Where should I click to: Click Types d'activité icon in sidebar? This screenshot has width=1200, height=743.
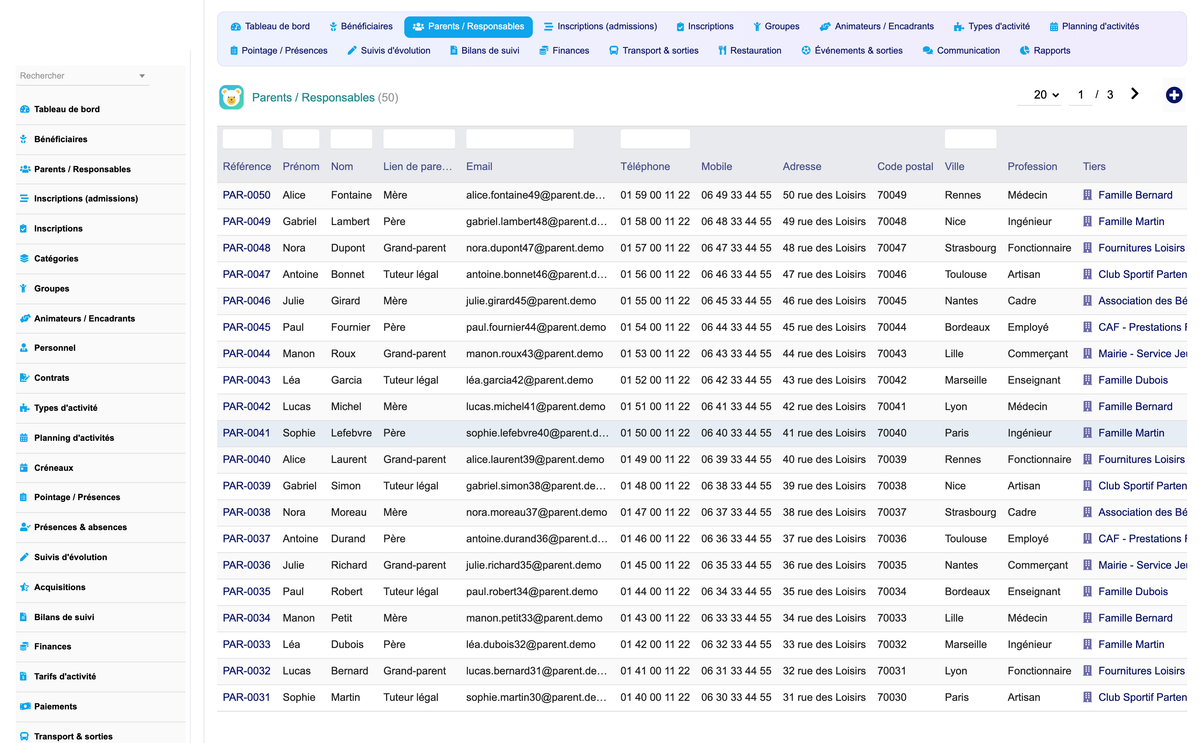(24, 408)
